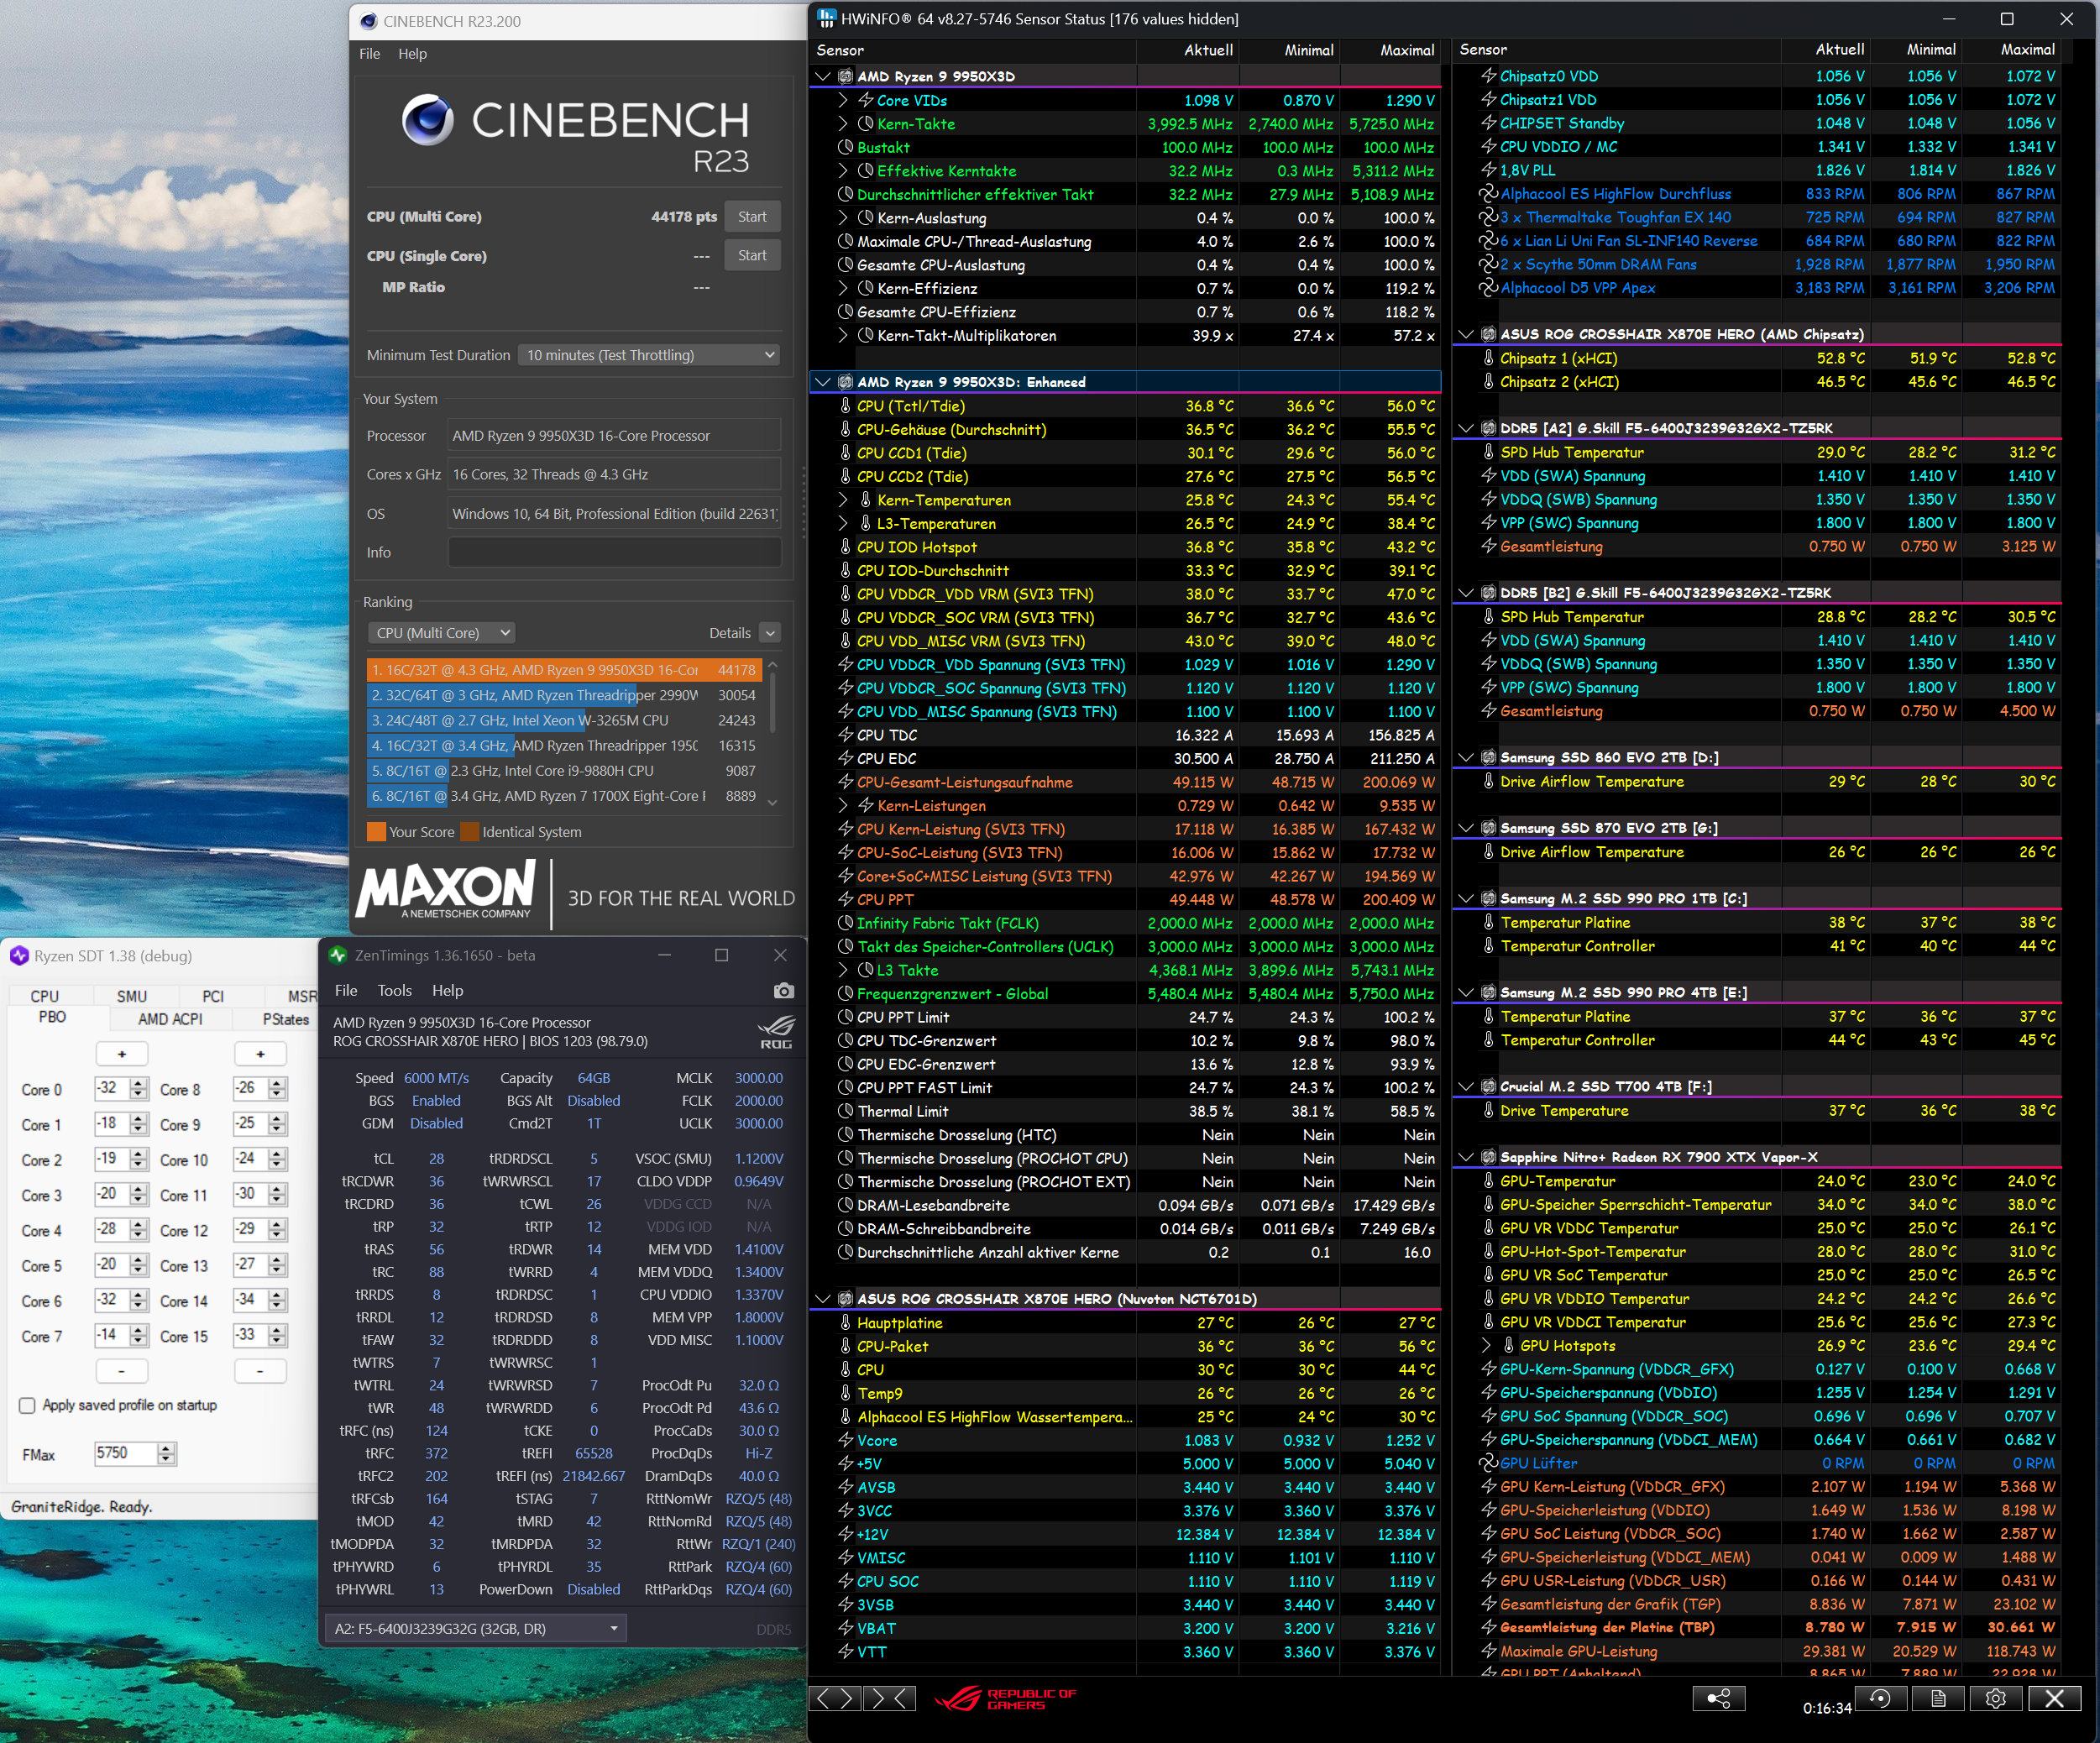Click the close X icon in HWiNFO toolbar

click(2054, 1698)
